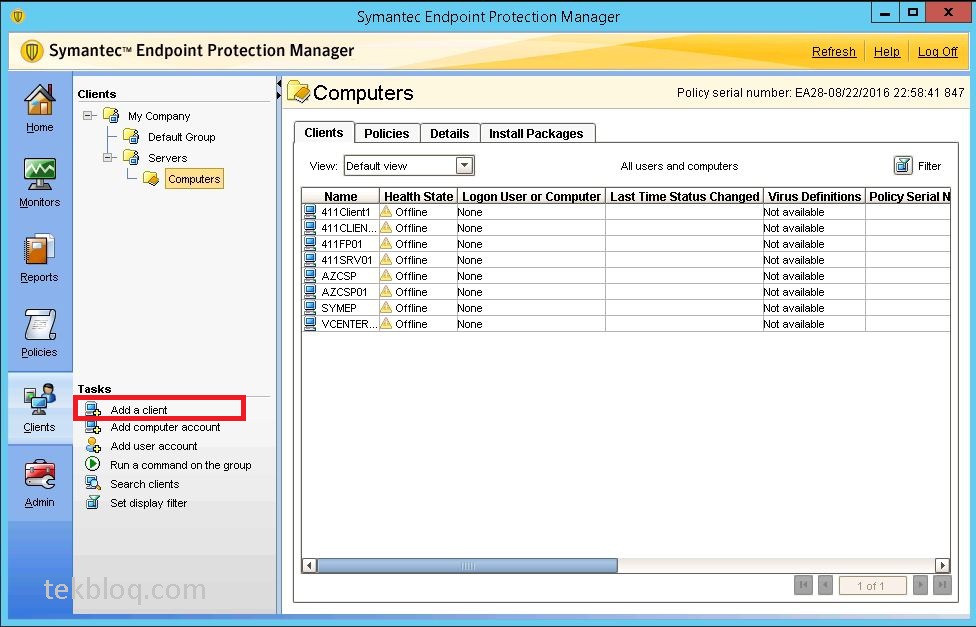Click the scrollbar left arrow
Screen dimensions: 976x627
pyautogui.click(x=309, y=565)
